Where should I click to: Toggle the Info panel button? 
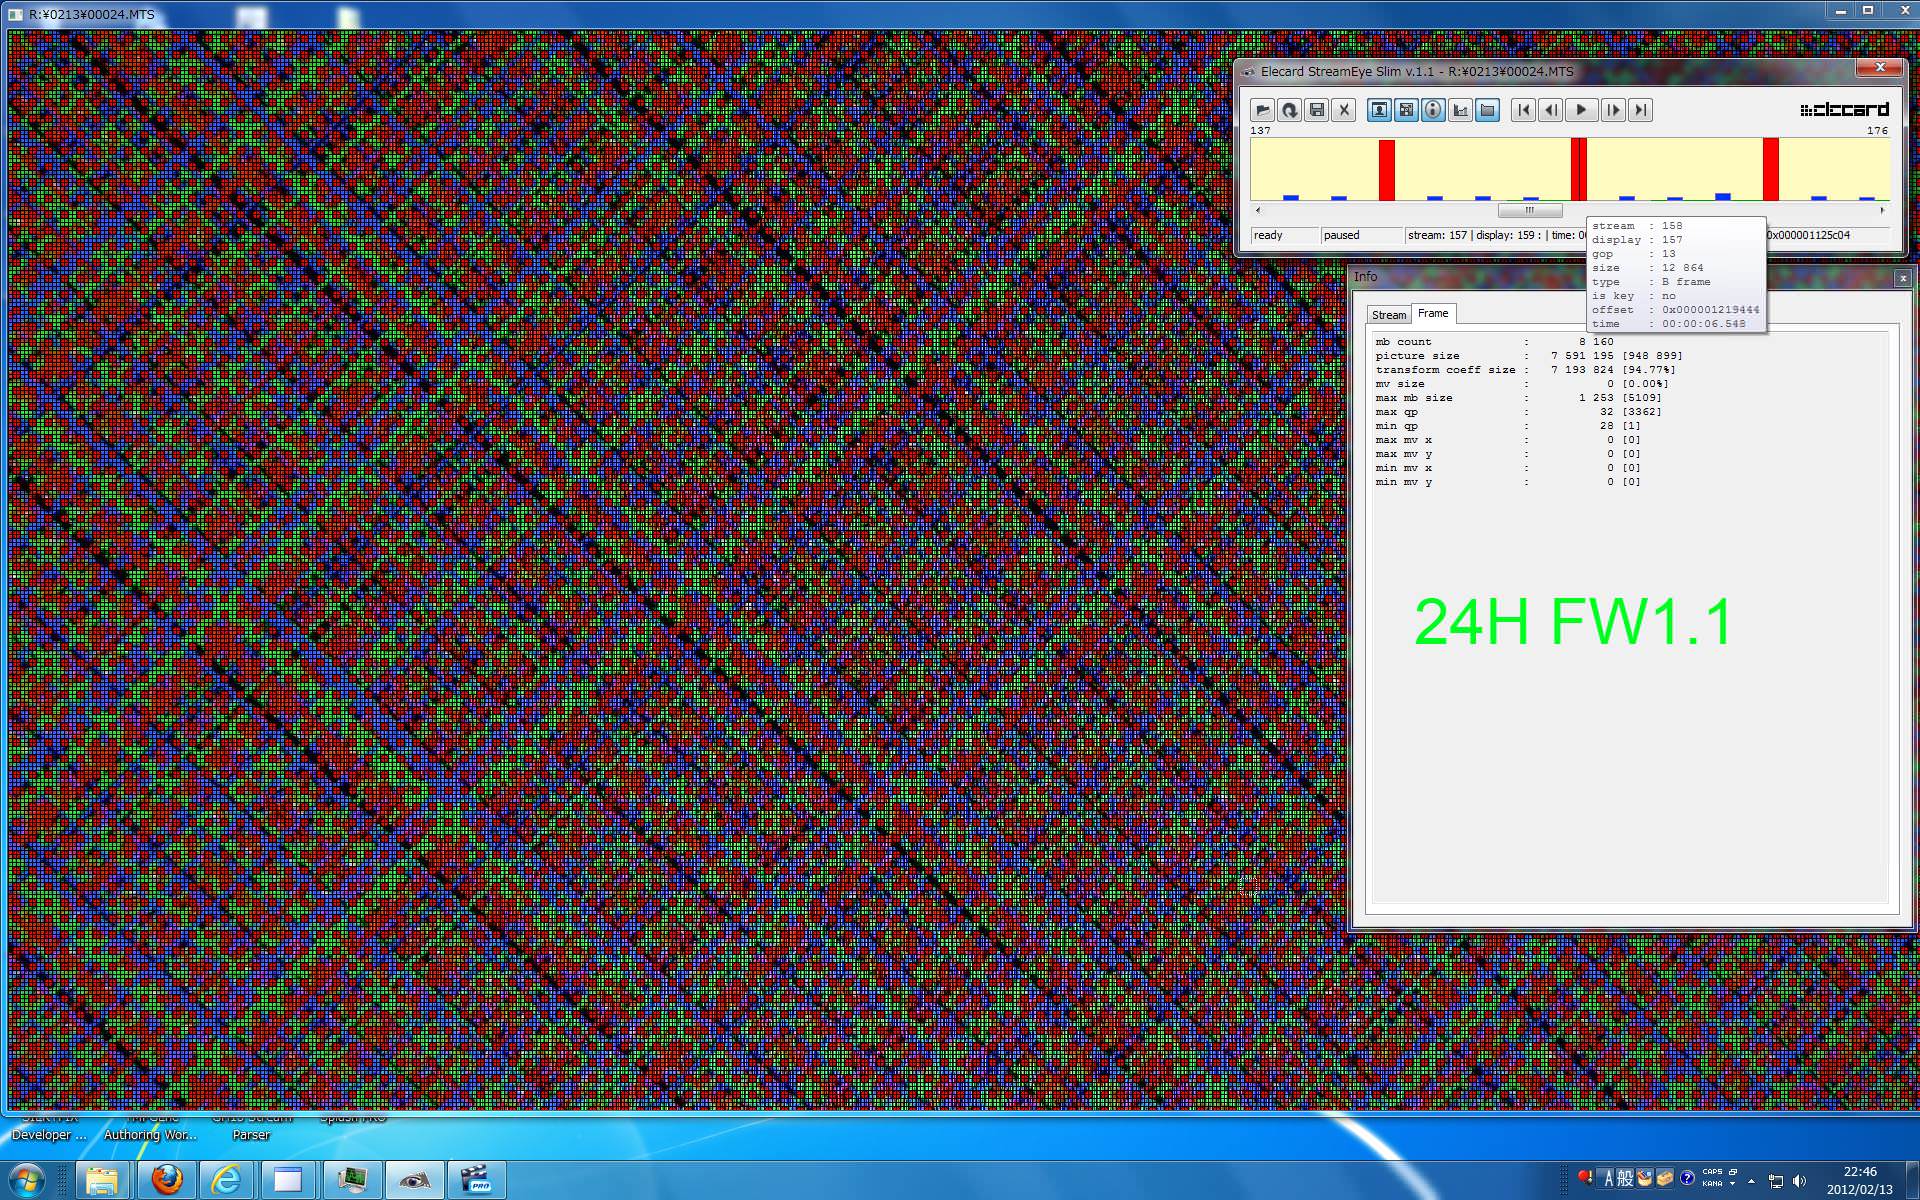pyautogui.click(x=1433, y=110)
